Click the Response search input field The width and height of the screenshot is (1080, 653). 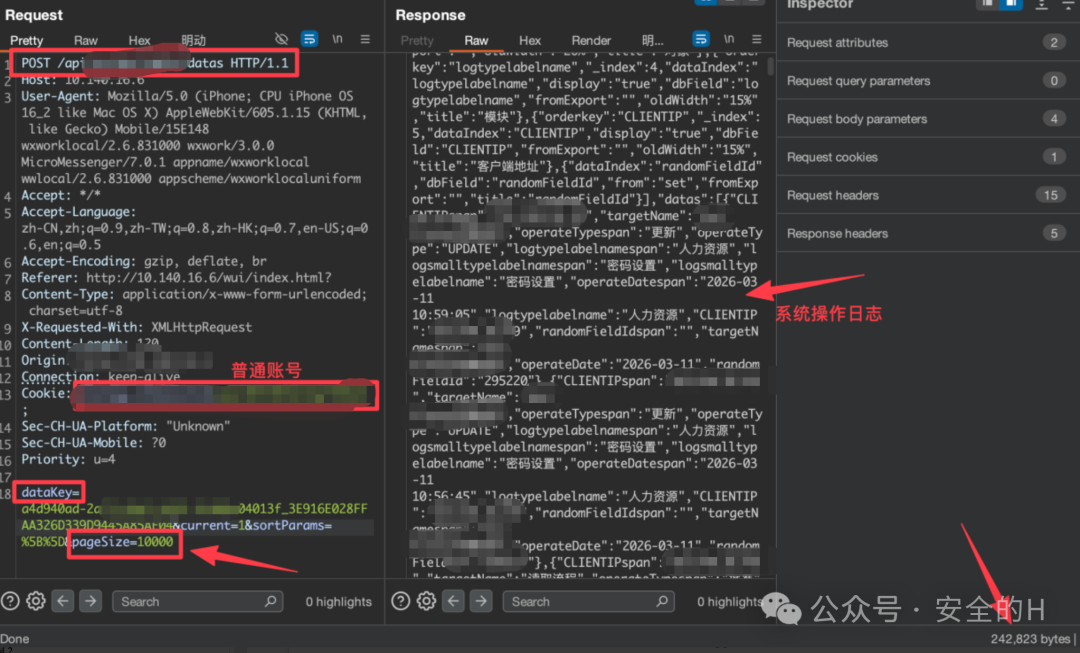pyautogui.click(x=588, y=601)
